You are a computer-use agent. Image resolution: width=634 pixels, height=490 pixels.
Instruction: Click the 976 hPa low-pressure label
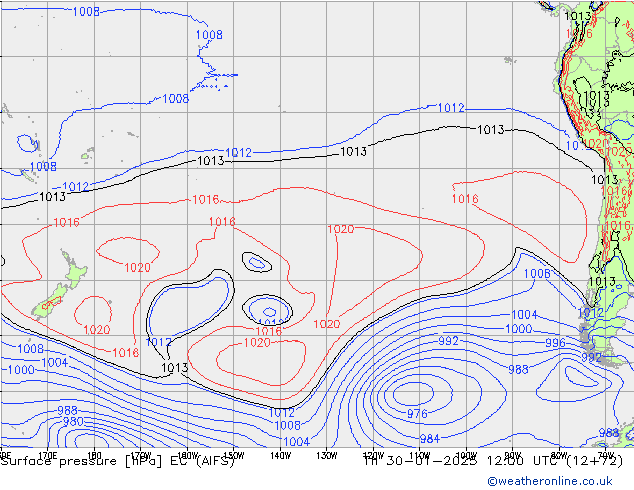[417, 414]
